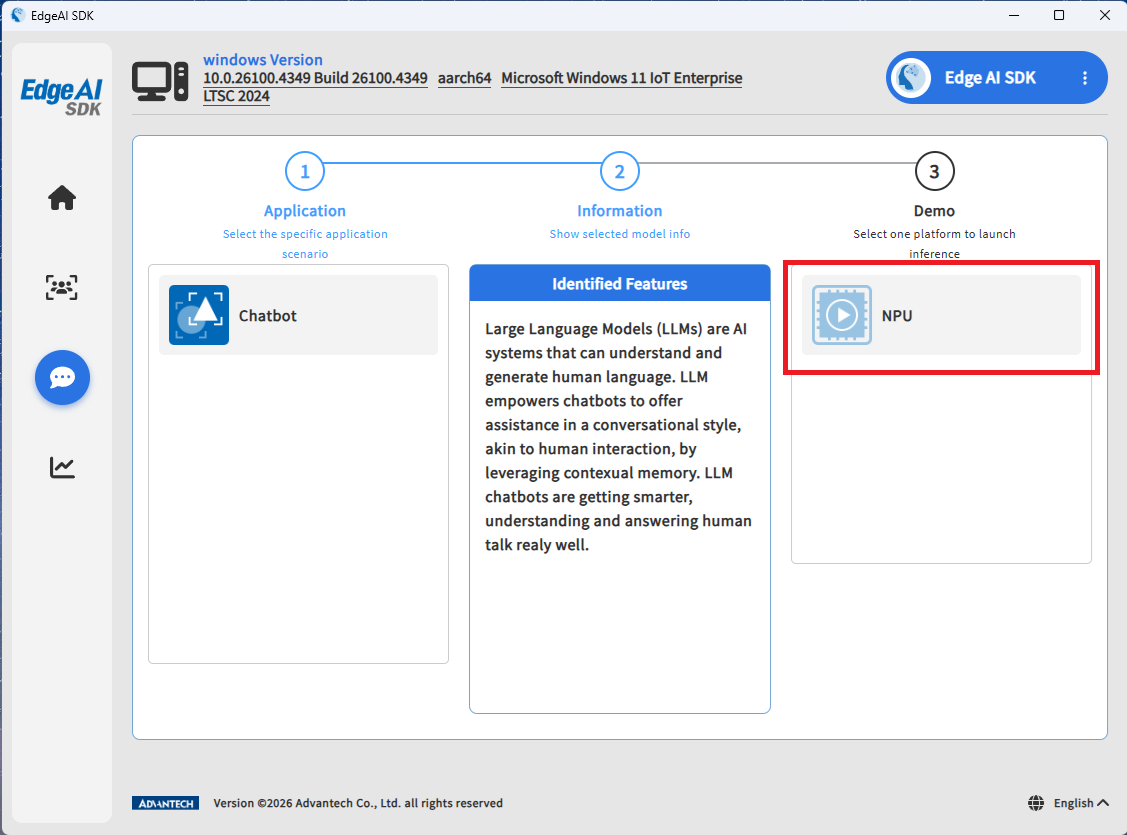Go to the Home sidebar icon
Viewport: 1127px width, 835px height.
click(x=62, y=198)
